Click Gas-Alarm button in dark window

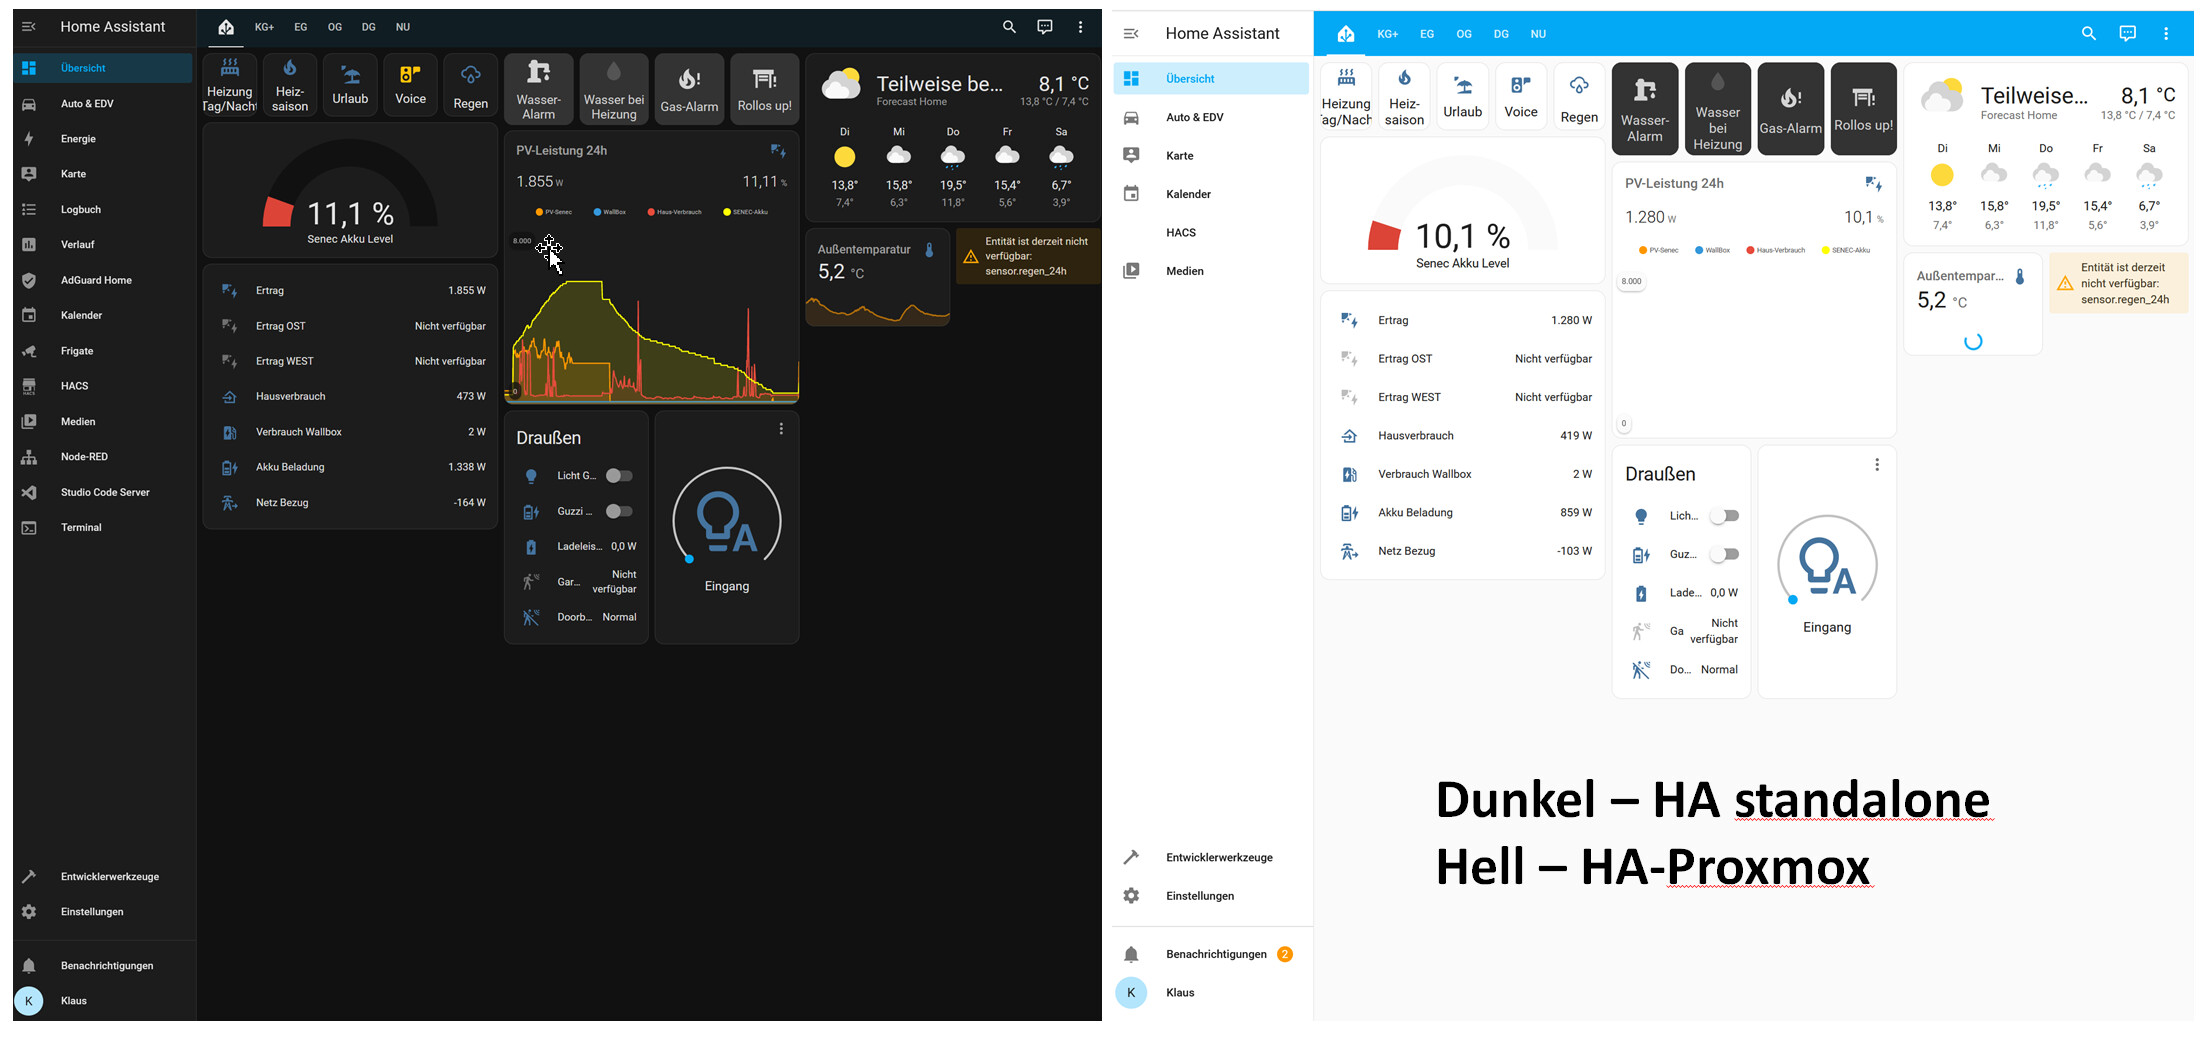(689, 88)
